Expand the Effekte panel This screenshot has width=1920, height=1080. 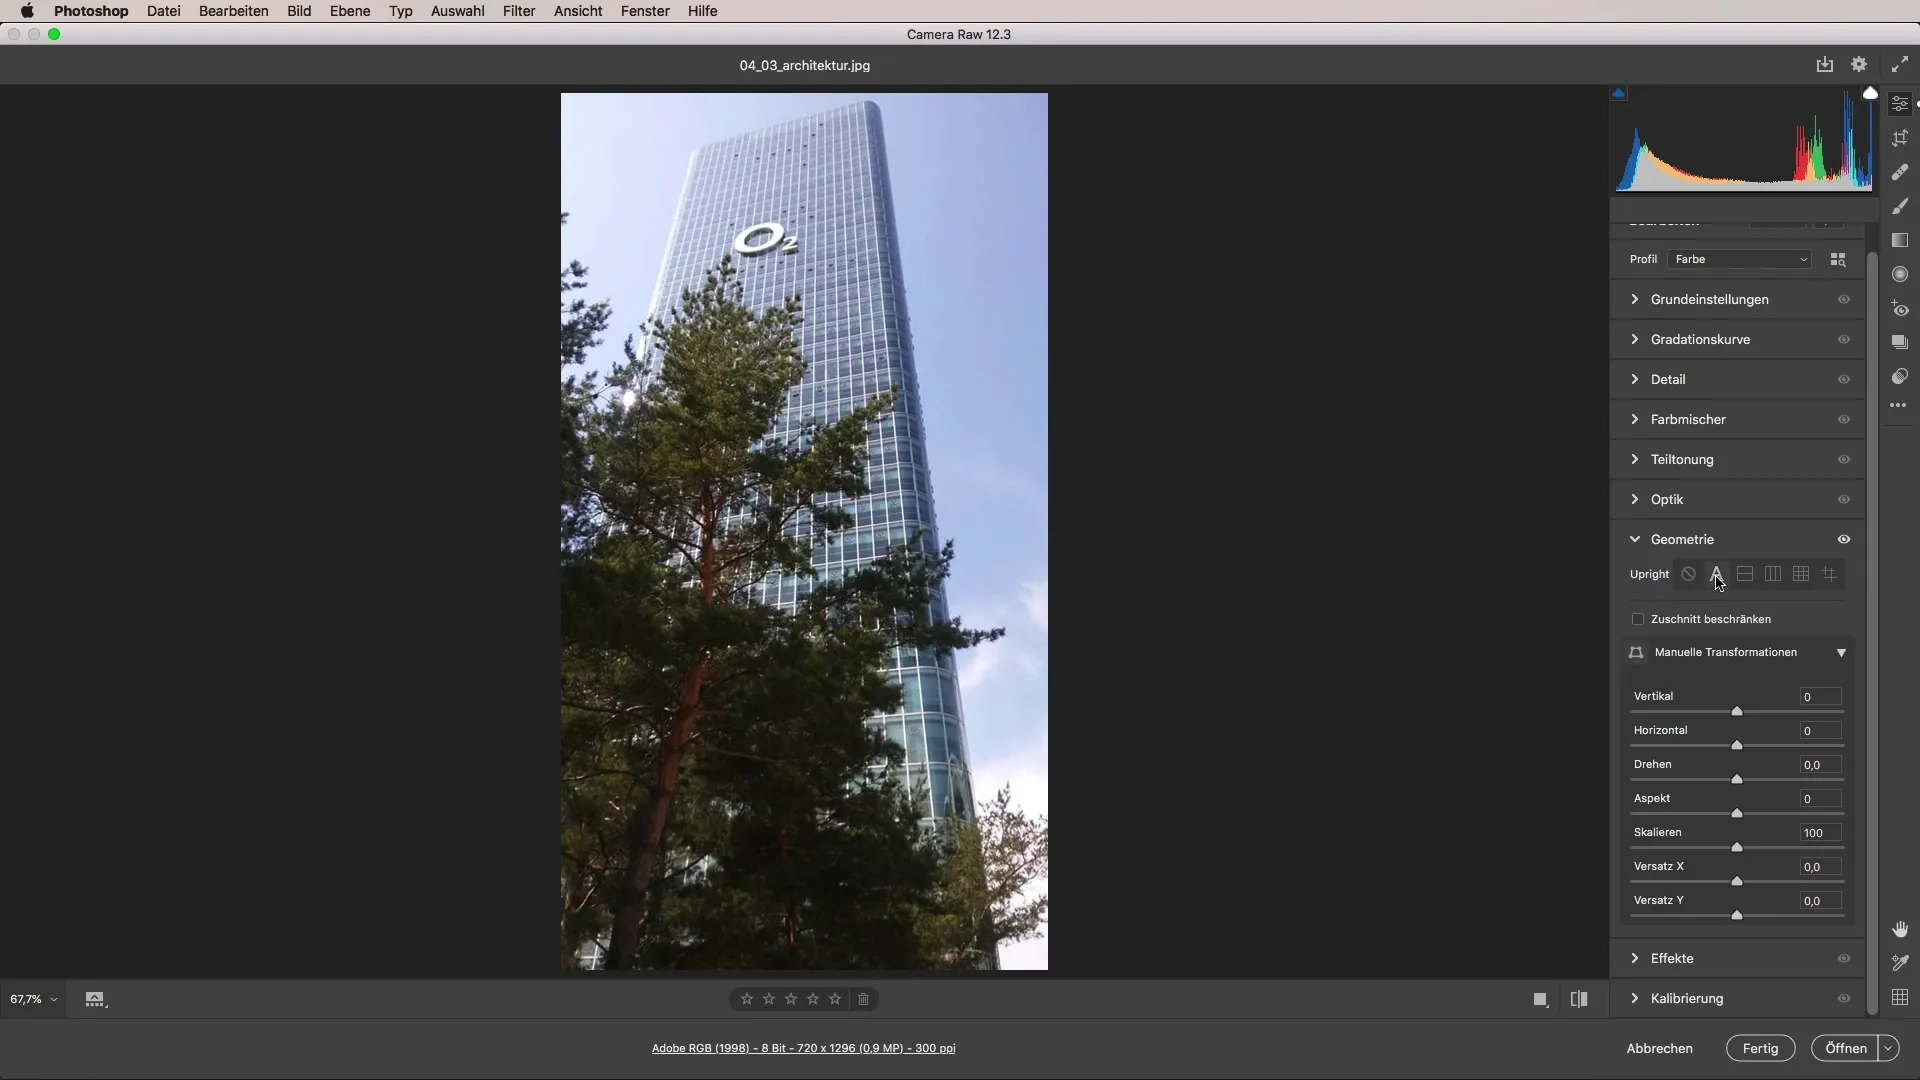[x=1635, y=958]
